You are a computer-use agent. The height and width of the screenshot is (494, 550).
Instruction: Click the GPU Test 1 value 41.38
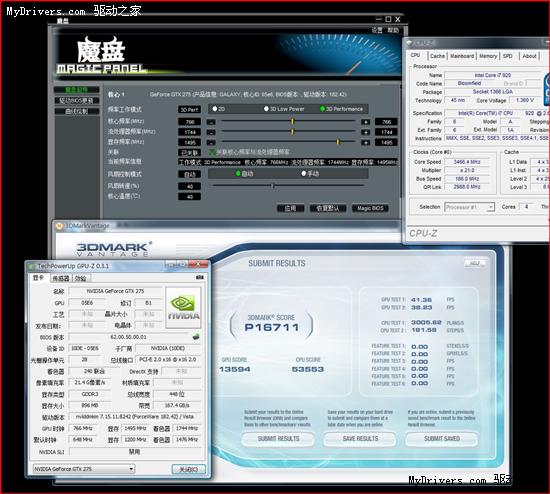point(421,300)
